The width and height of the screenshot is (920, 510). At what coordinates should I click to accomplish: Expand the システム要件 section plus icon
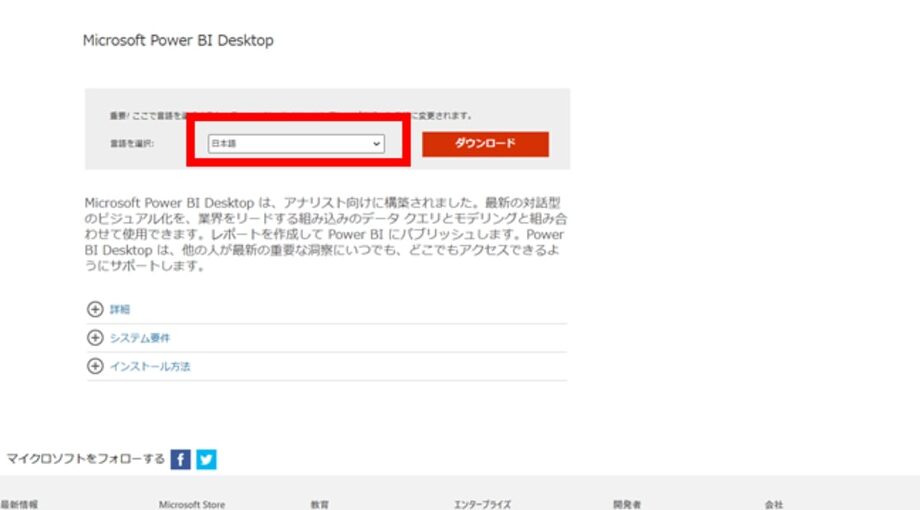(x=95, y=337)
